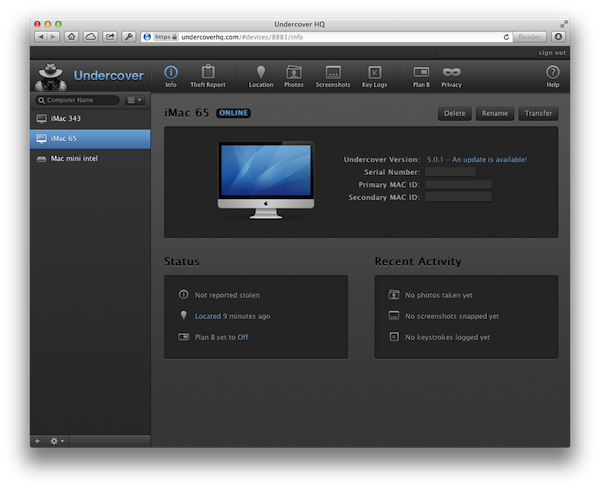Click the 'Not reported stolen' text
This screenshot has width=600, height=489.
tap(227, 295)
